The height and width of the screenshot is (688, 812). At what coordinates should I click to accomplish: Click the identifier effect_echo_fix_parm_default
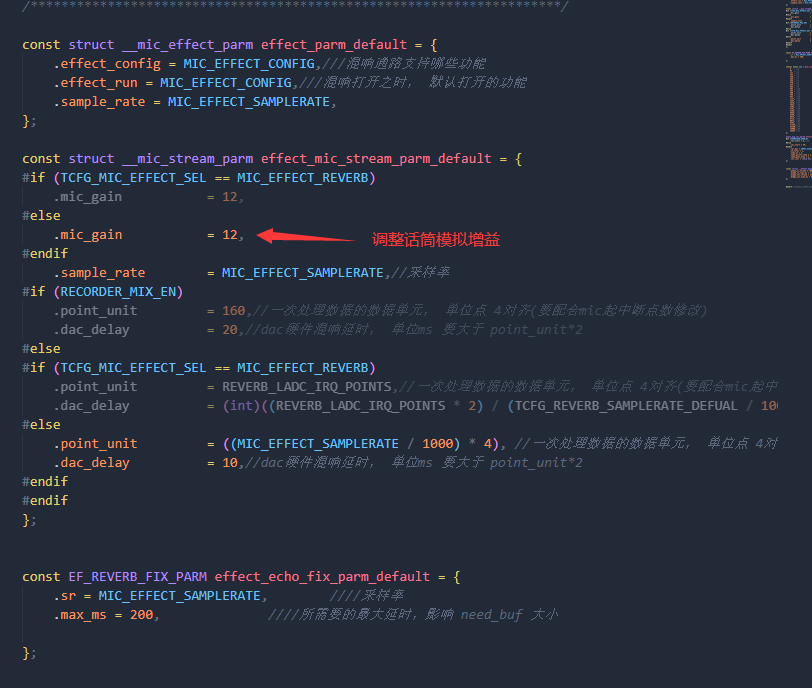click(322, 577)
